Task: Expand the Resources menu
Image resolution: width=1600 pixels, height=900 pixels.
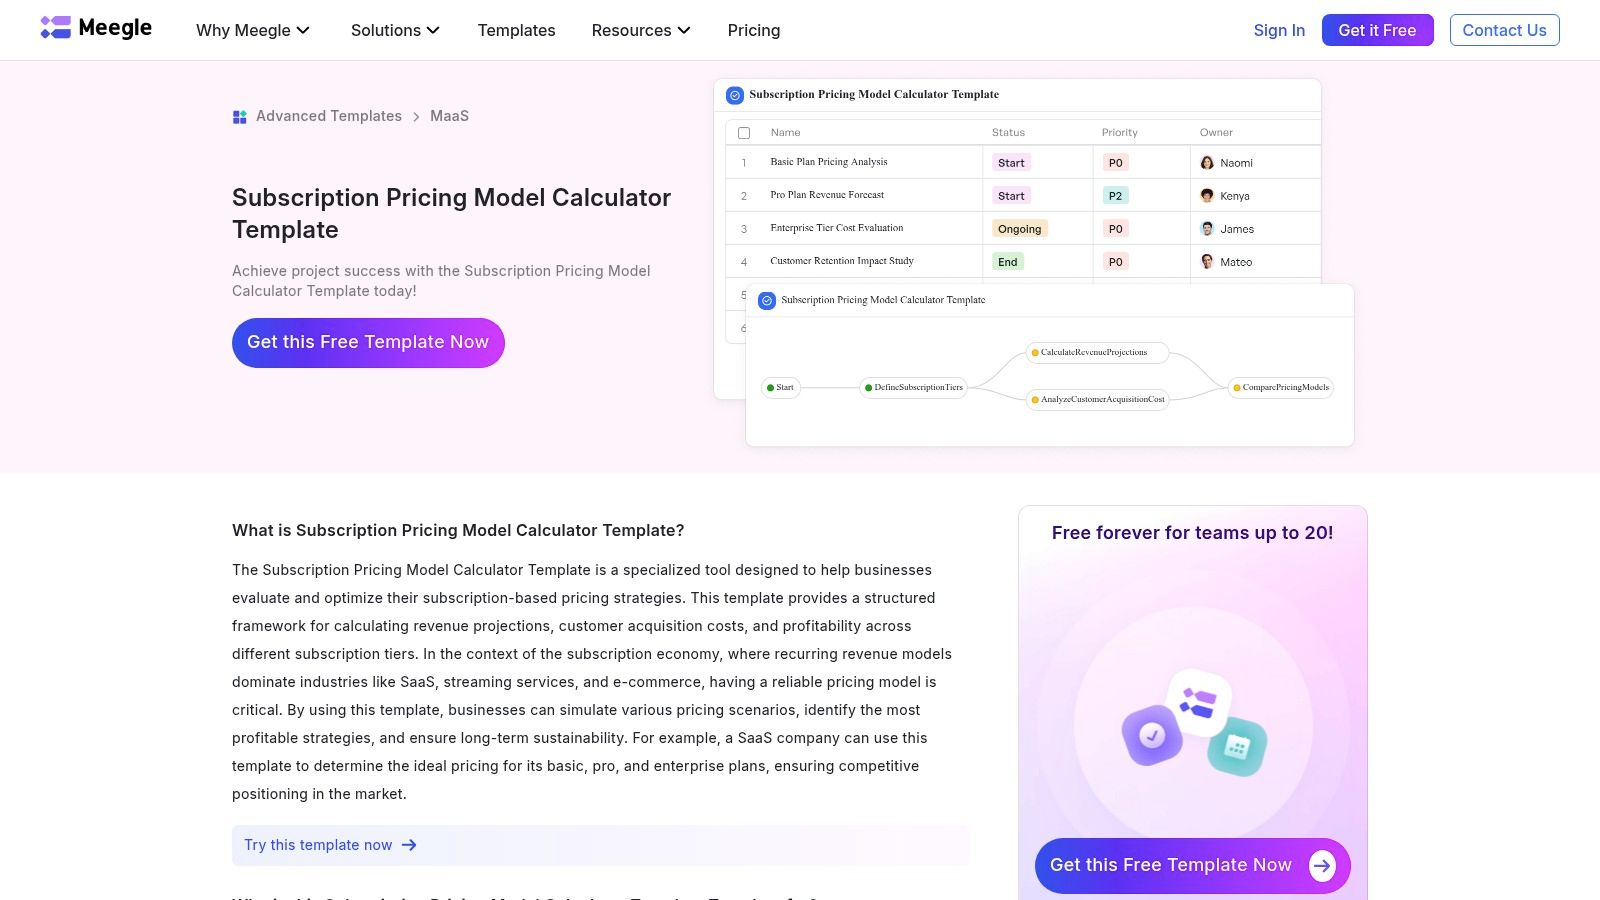Action: click(x=641, y=30)
